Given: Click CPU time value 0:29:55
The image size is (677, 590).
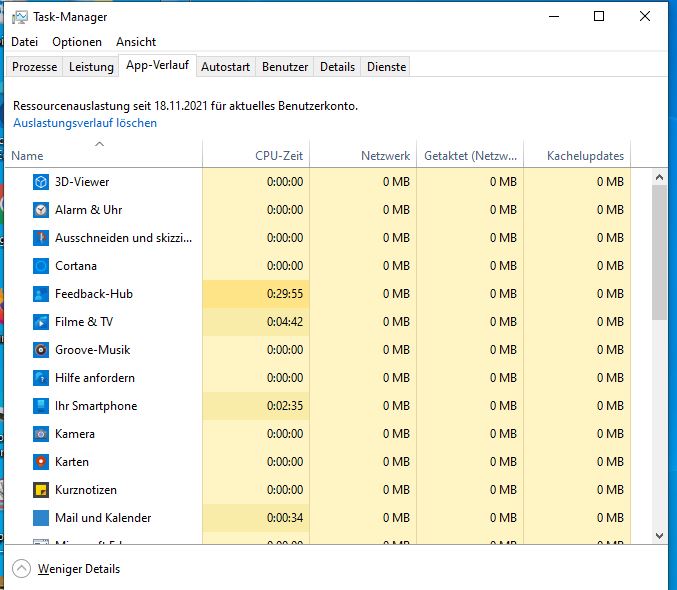Looking at the screenshot, I should point(285,294).
